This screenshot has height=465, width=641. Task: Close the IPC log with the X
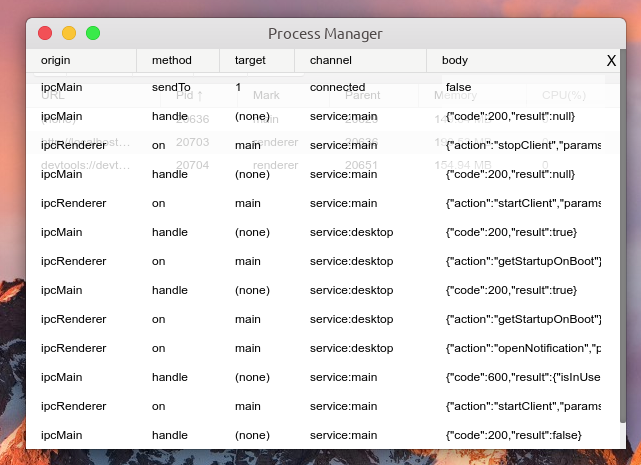611,61
